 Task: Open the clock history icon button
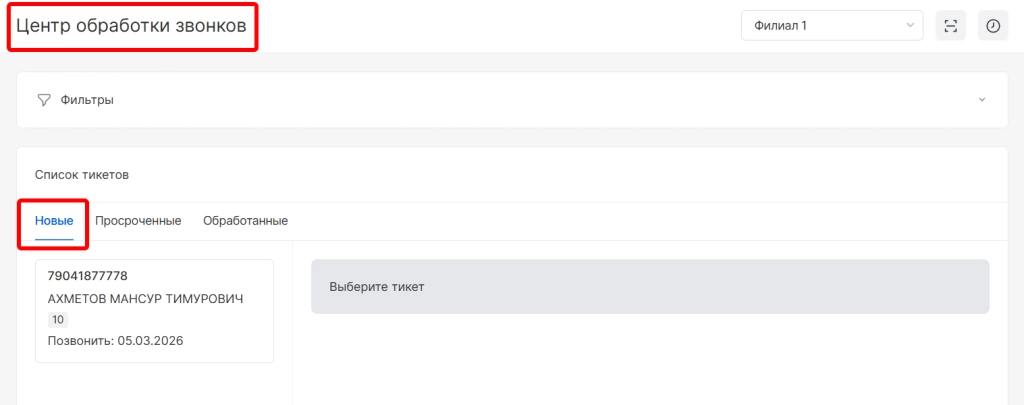993,26
